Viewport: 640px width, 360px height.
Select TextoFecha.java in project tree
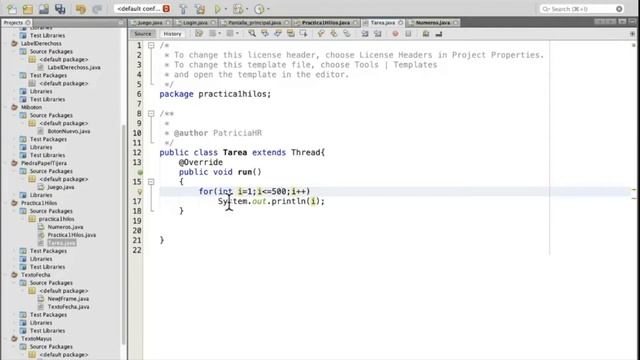[x=68, y=307]
